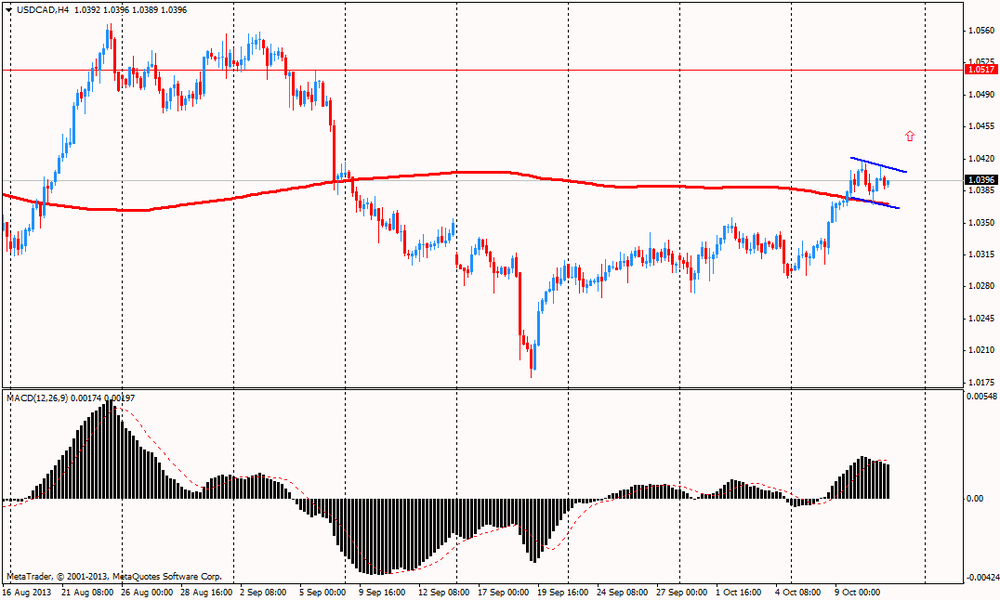1000x600 pixels.
Task: Click the MetaTrader copyright text
Action: 114,576
